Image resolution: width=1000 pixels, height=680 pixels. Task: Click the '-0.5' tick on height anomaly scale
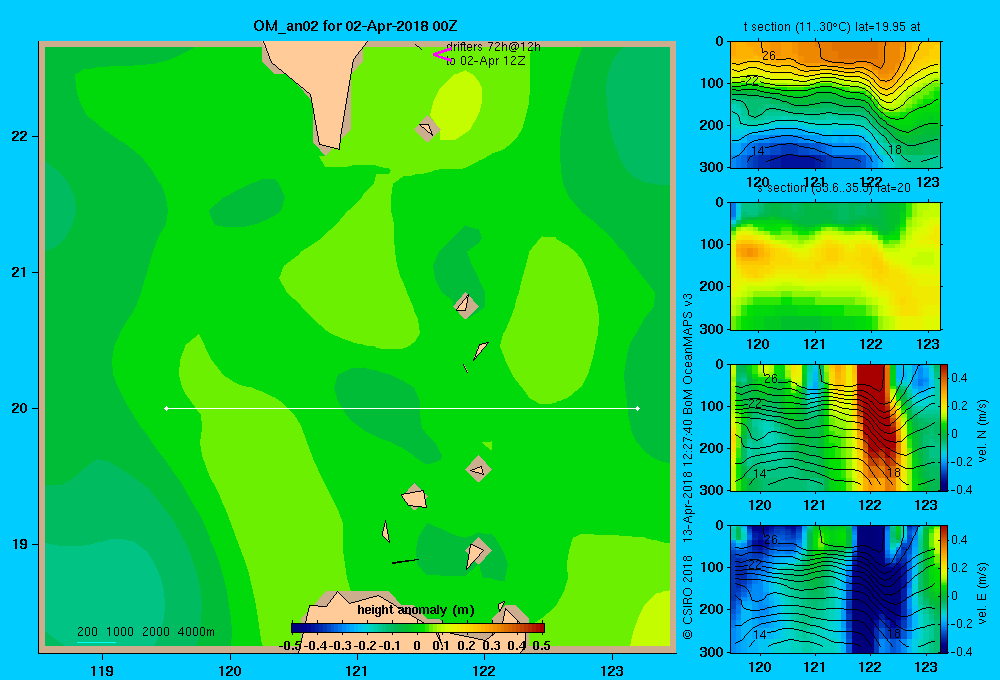coord(290,646)
